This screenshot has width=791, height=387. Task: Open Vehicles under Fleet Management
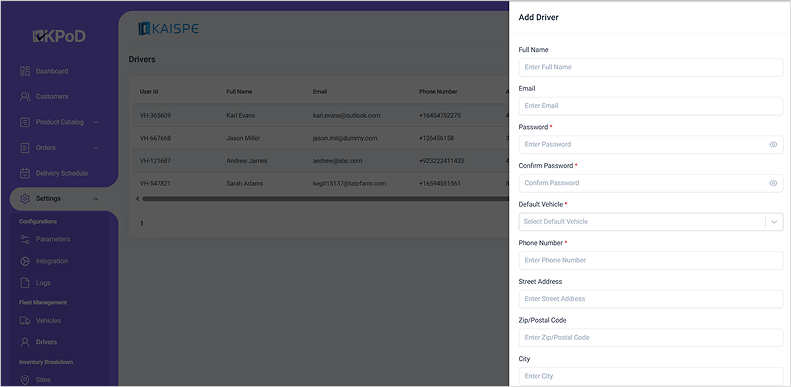pyautogui.click(x=48, y=320)
